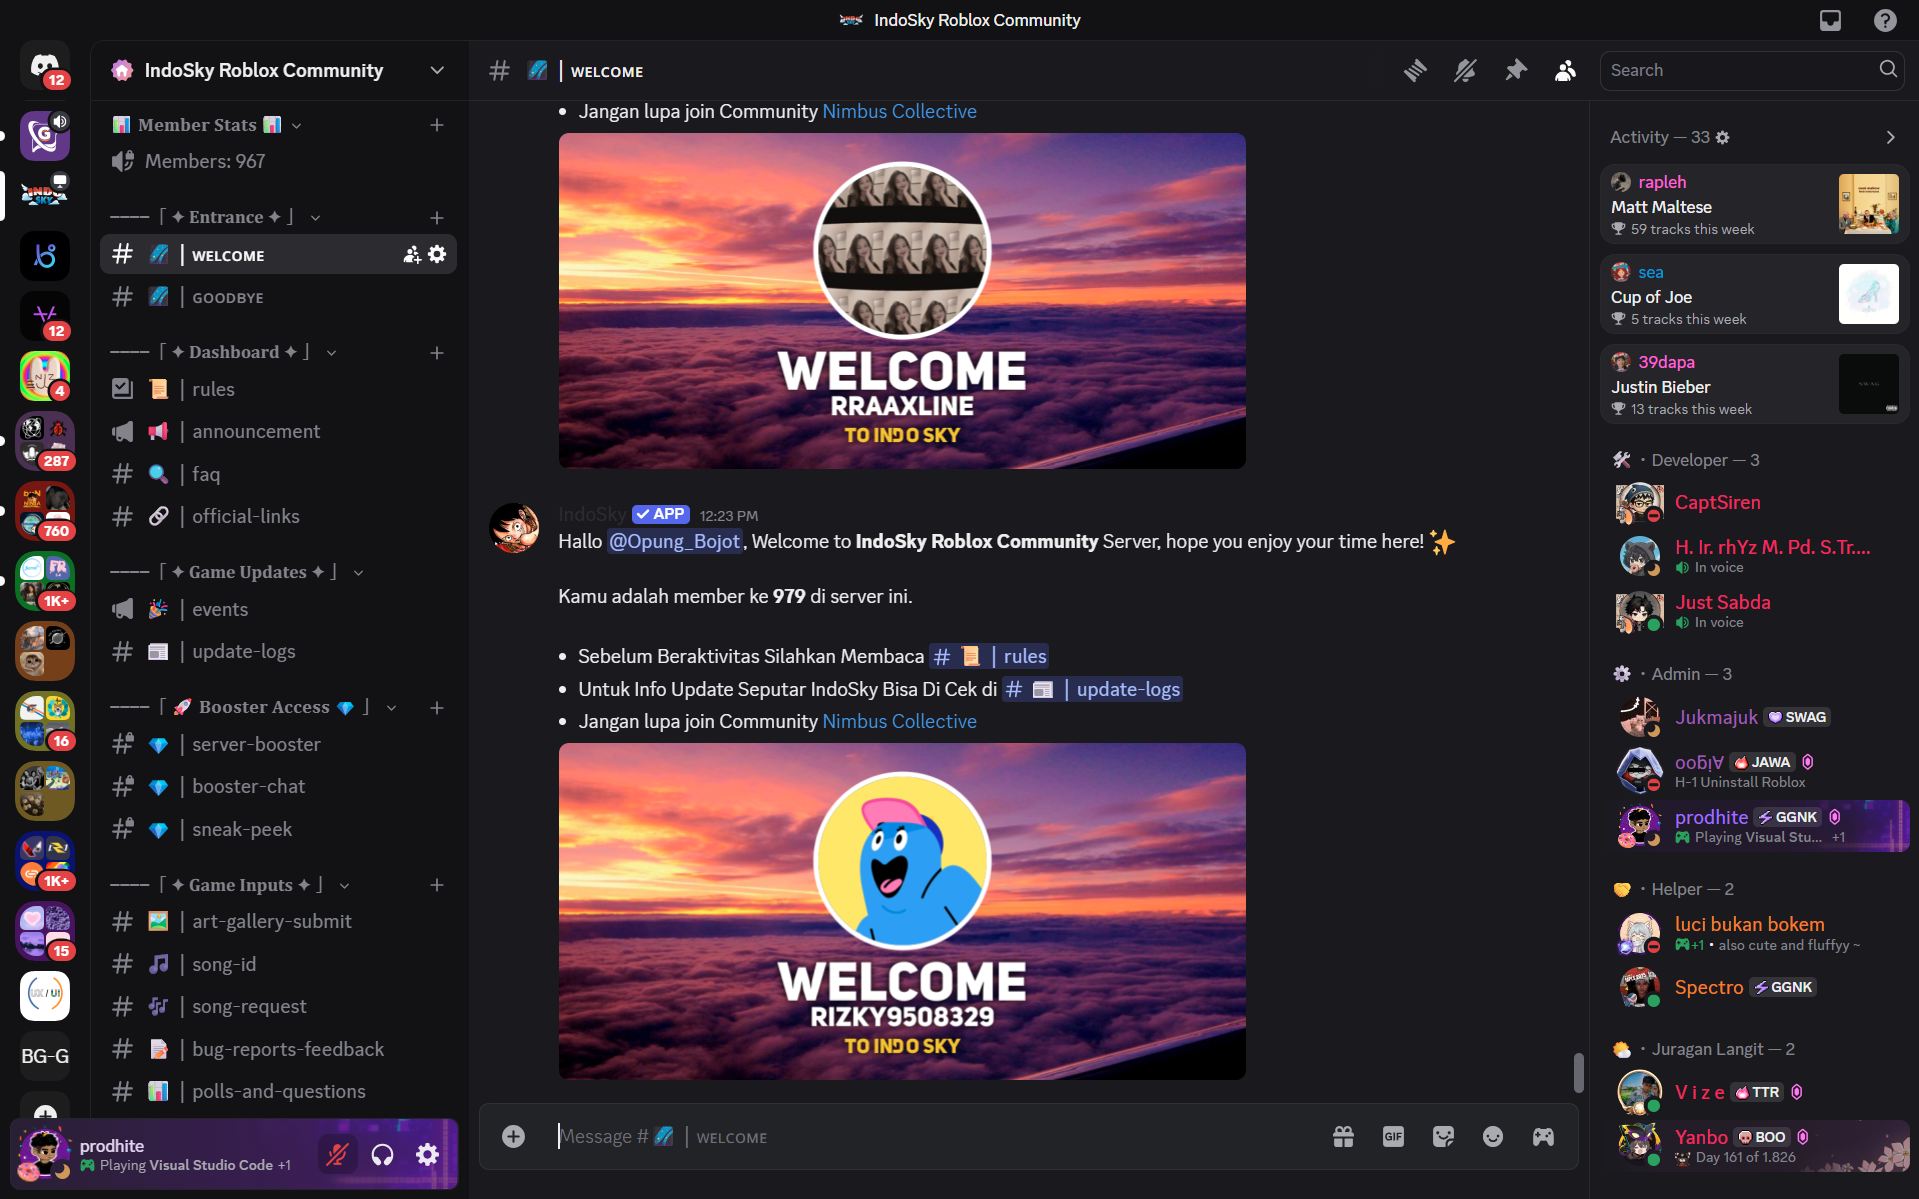Viewport: 1919px width, 1199px height.
Task: Click the search magnifier icon
Action: coord(1888,69)
